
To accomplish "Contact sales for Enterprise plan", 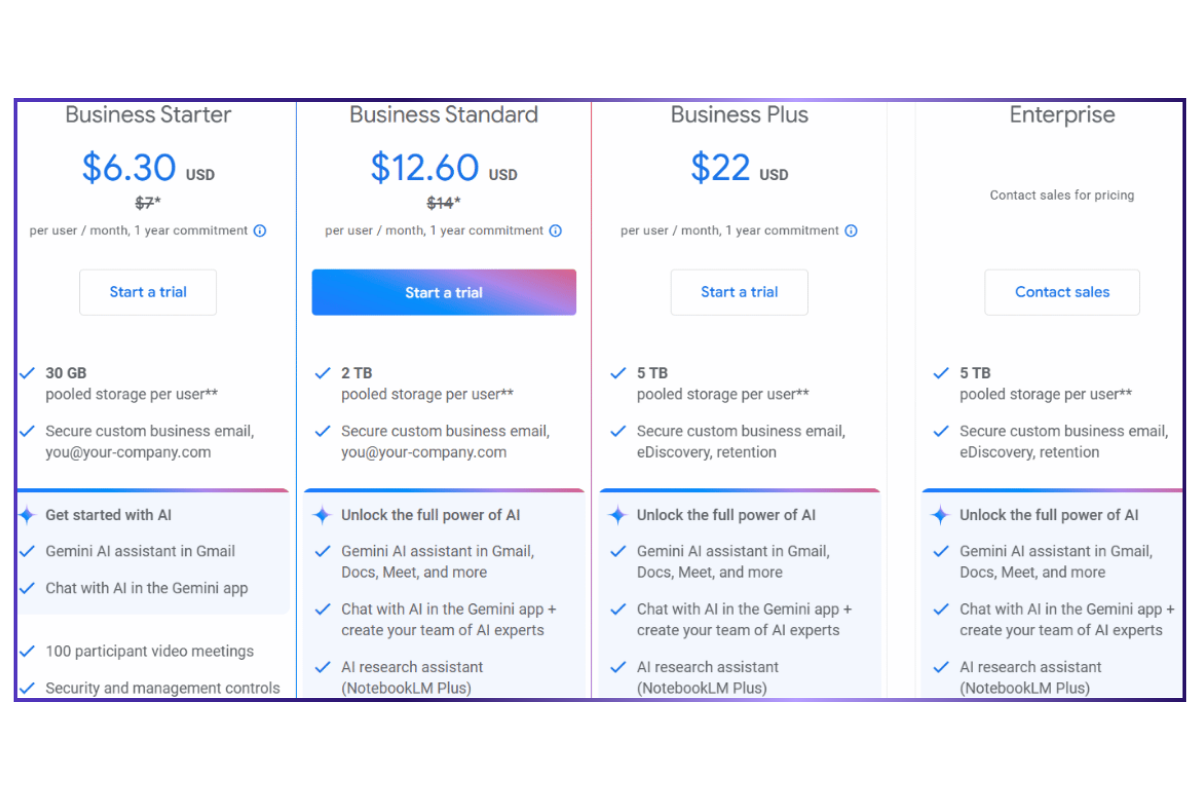I will click(1062, 292).
